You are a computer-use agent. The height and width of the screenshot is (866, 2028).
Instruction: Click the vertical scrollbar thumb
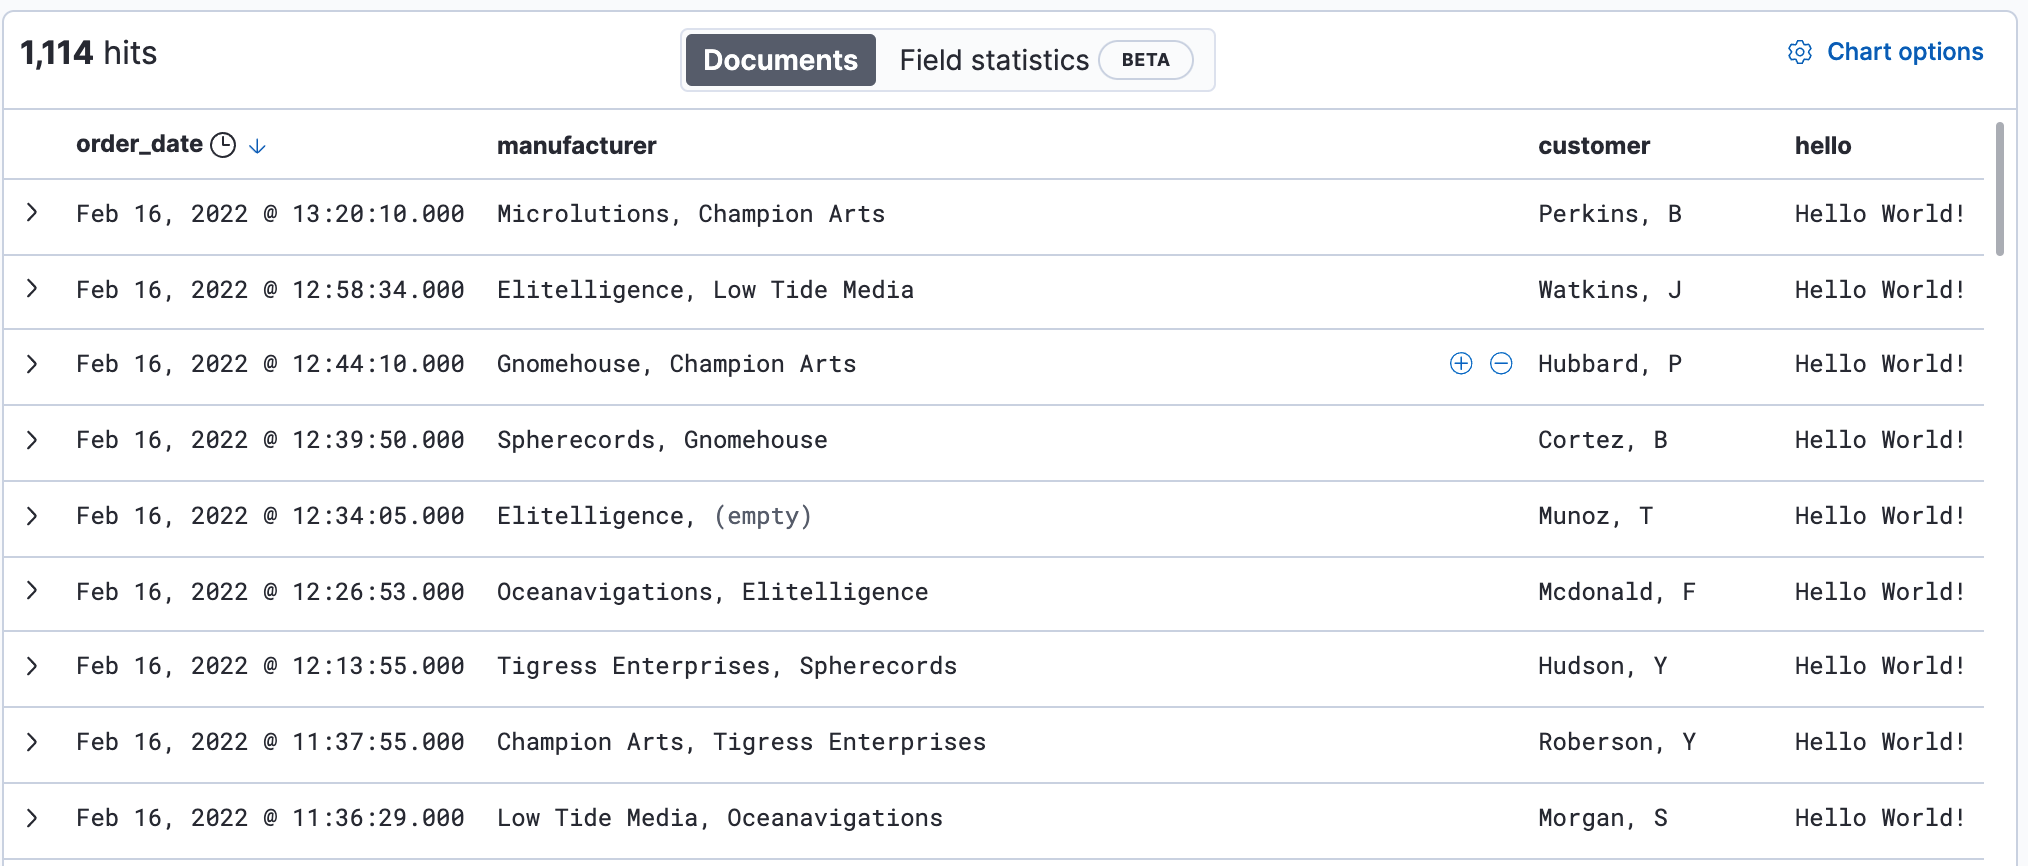click(1999, 190)
